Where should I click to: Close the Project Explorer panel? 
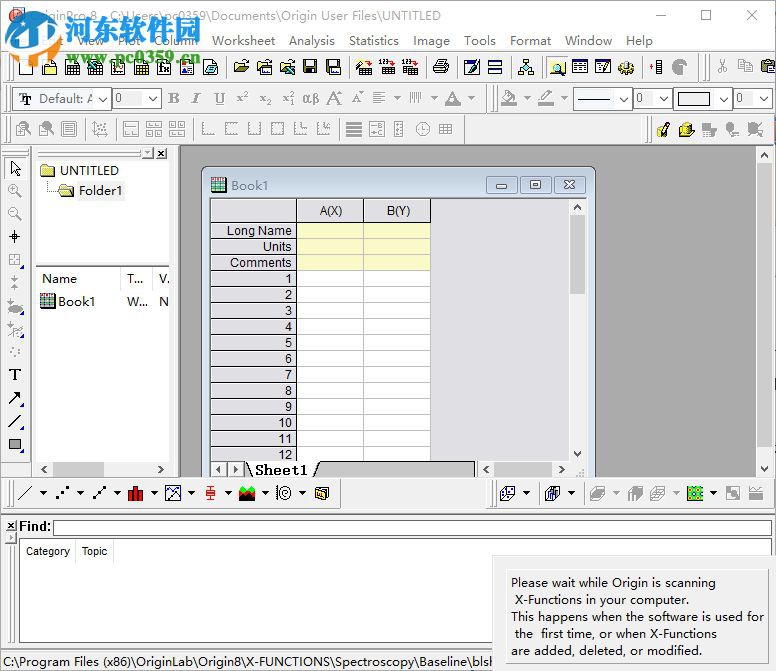tap(161, 153)
